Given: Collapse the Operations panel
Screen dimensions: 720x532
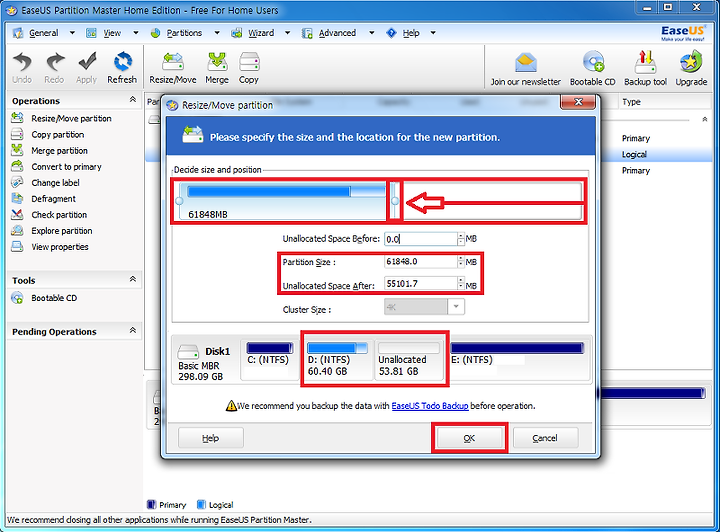Looking at the screenshot, I should (x=133, y=100).
